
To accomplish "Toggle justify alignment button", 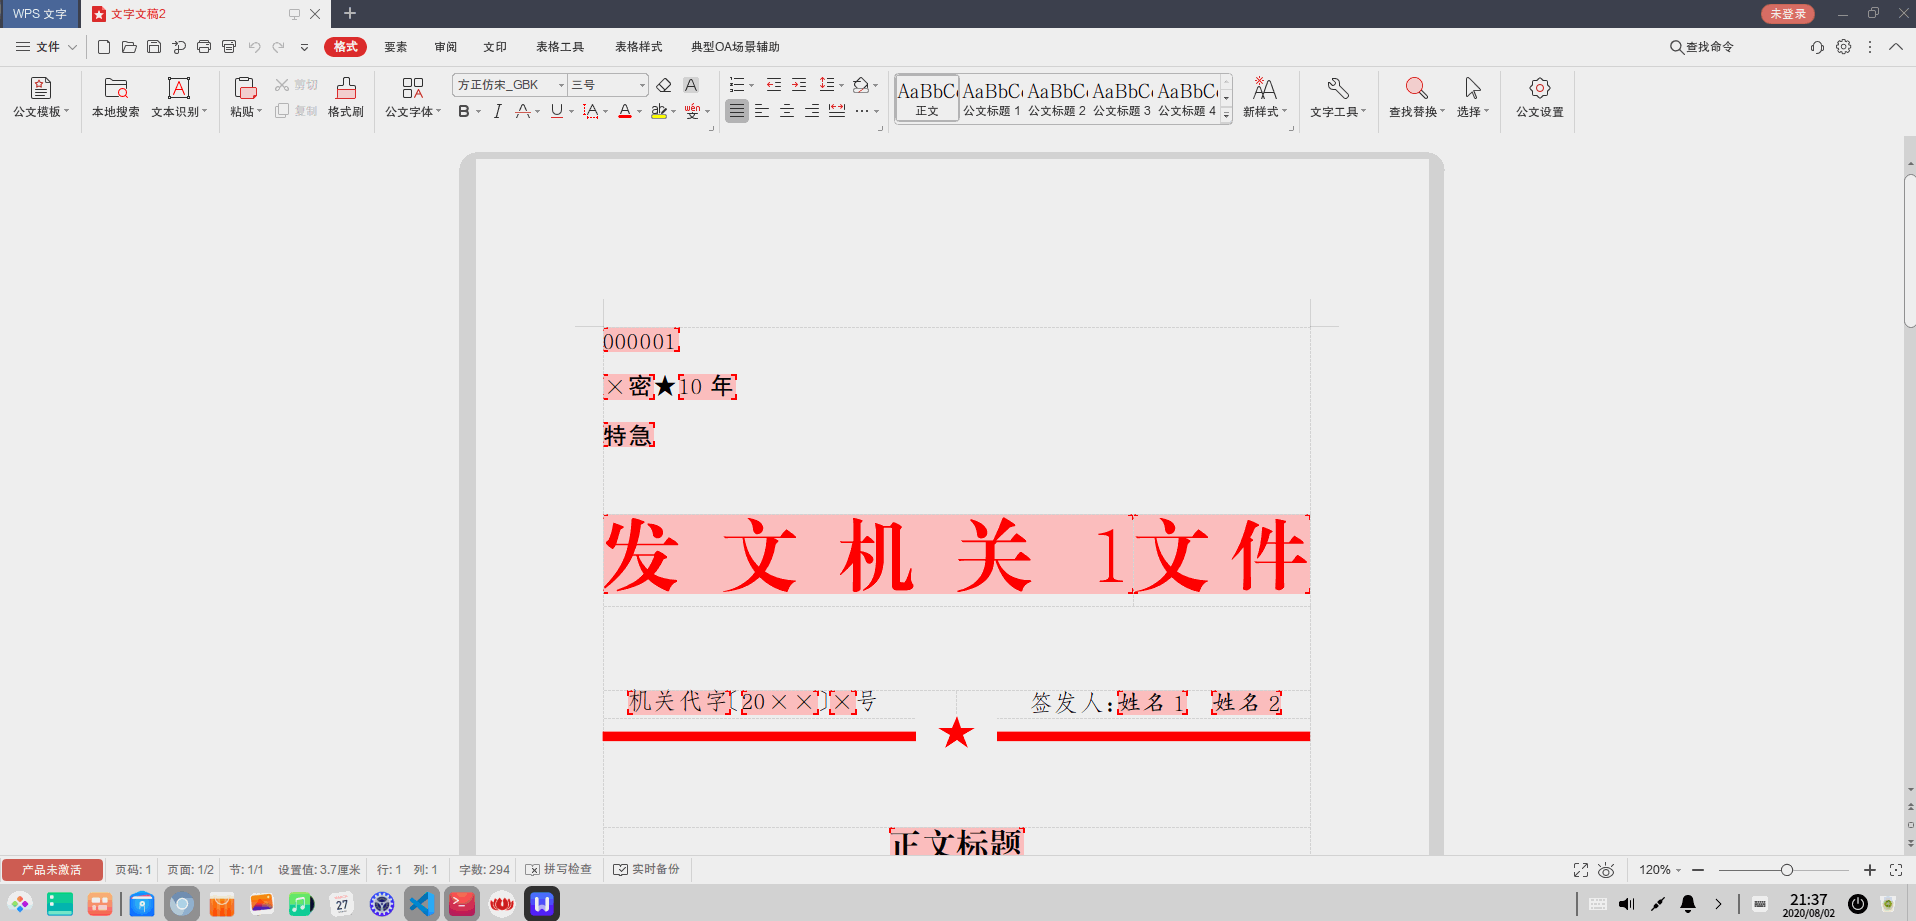I will tap(737, 111).
